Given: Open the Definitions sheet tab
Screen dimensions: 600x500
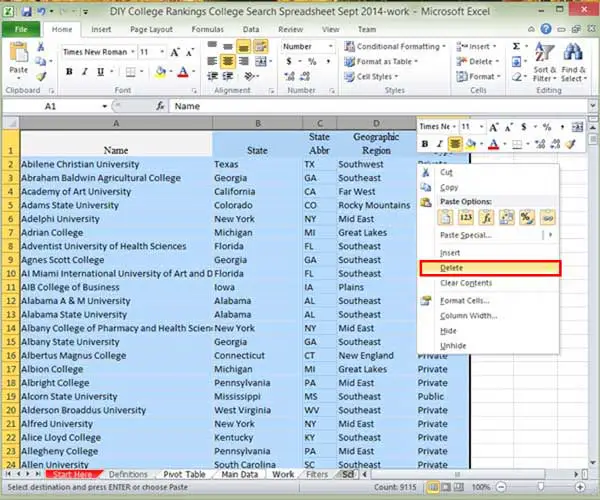Looking at the screenshot, I should click(x=128, y=474).
